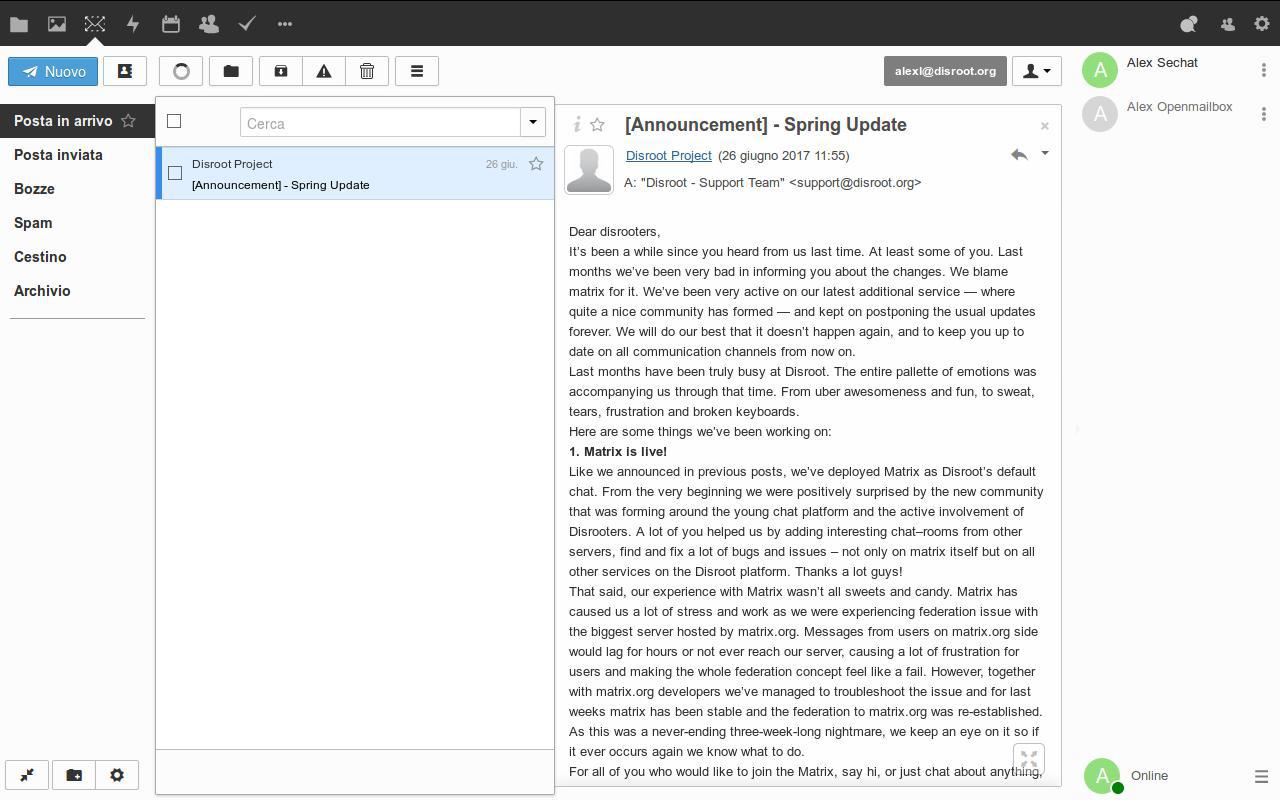Image resolution: width=1280 pixels, height=800 pixels.
Task: Click the Disroot Project sender link
Action: pyautogui.click(x=669, y=155)
